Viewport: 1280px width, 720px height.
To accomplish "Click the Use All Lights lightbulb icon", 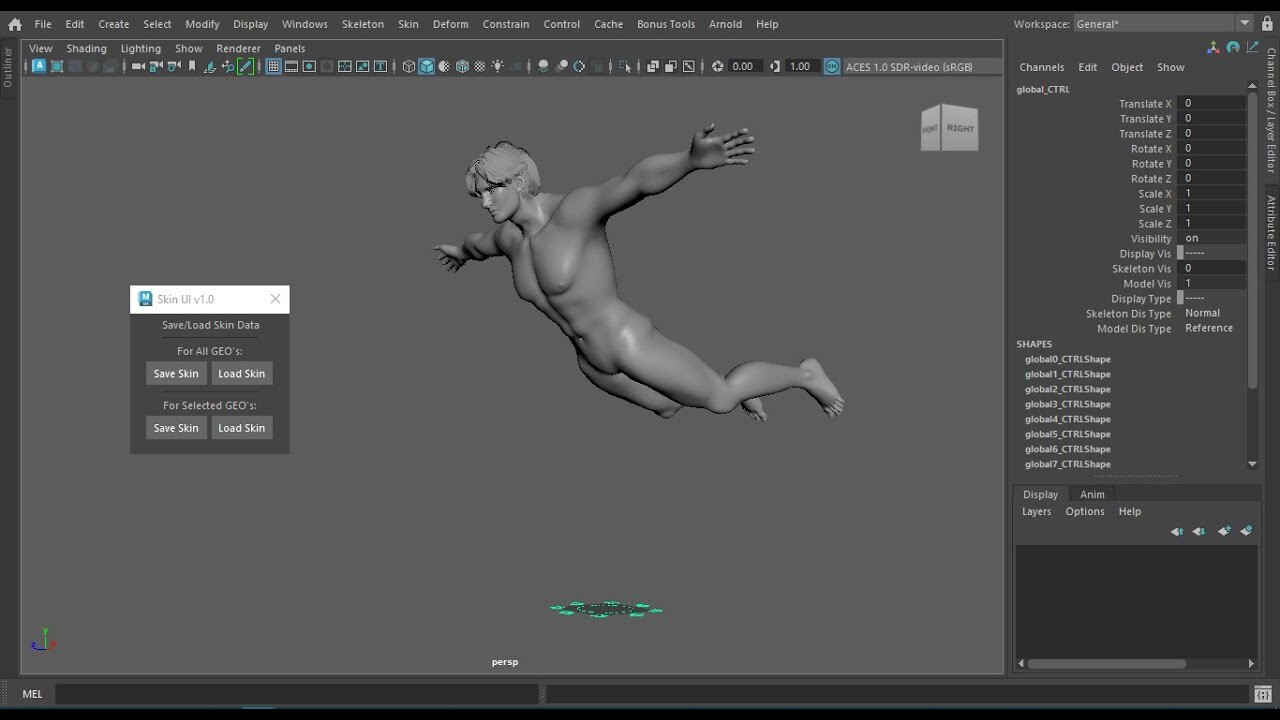I will 497,66.
